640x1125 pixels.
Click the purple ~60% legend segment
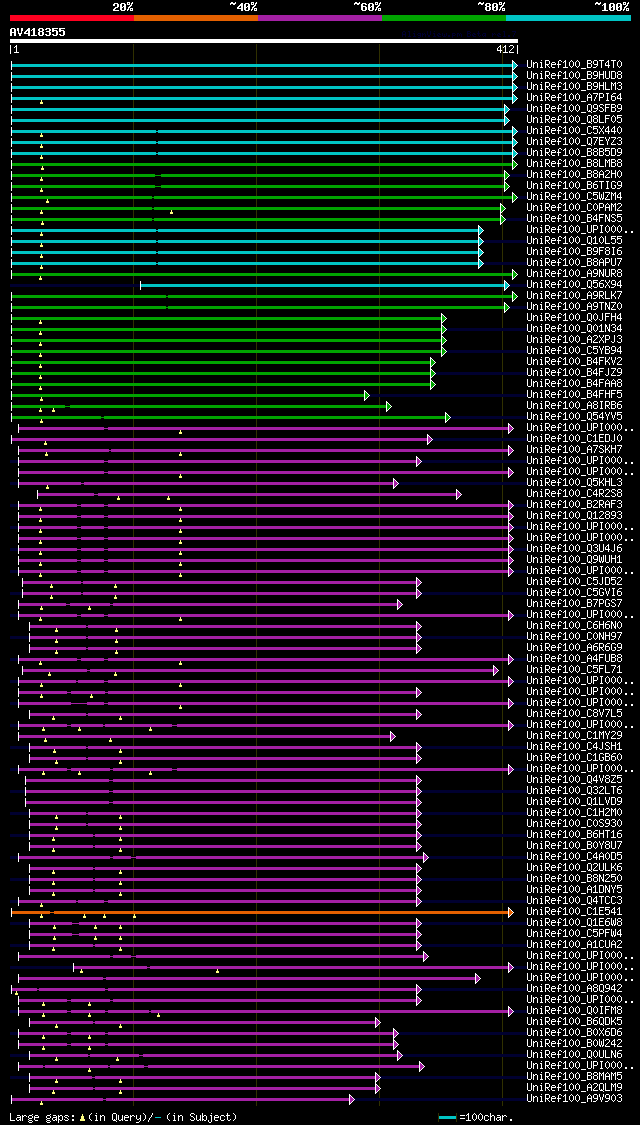pyautogui.click(x=320, y=17)
